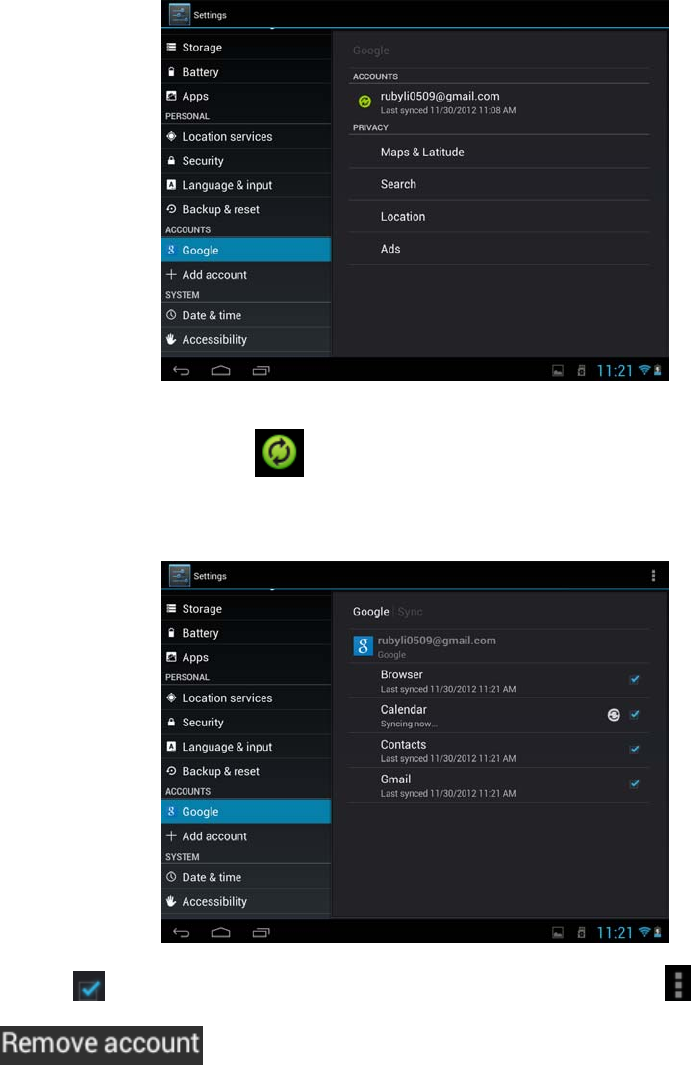
Task: Open the Search privacy option
Action: [x=499, y=184]
